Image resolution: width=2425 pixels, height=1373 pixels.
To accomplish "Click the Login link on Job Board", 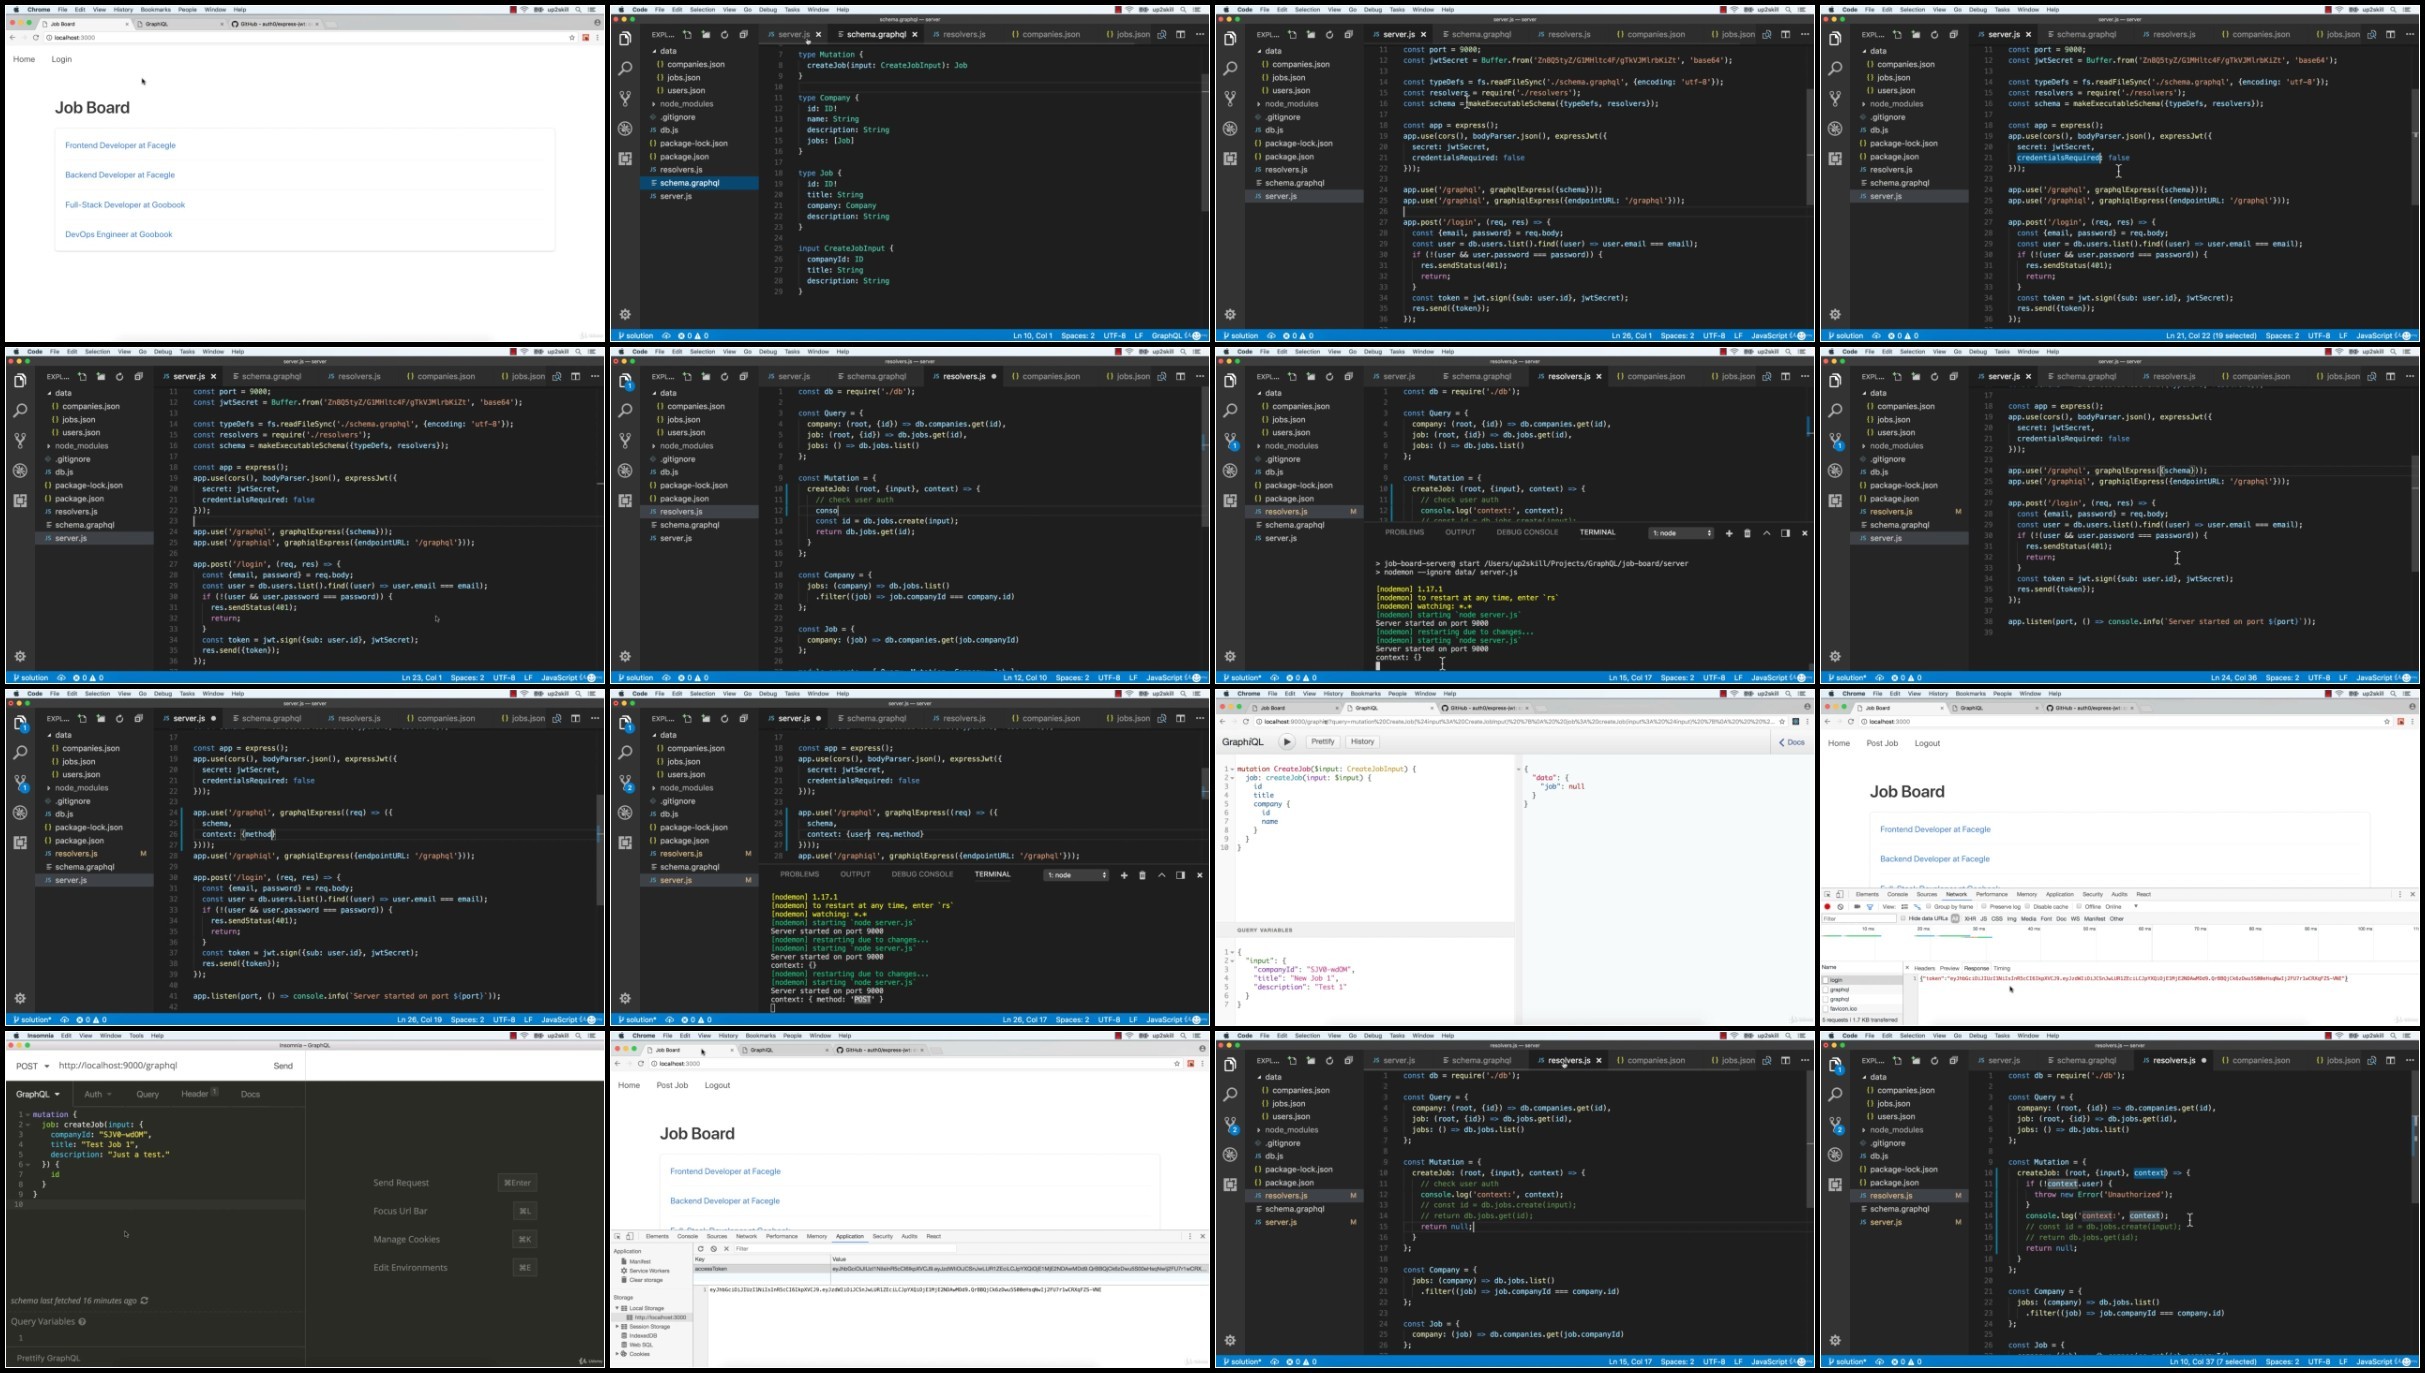I will point(61,59).
